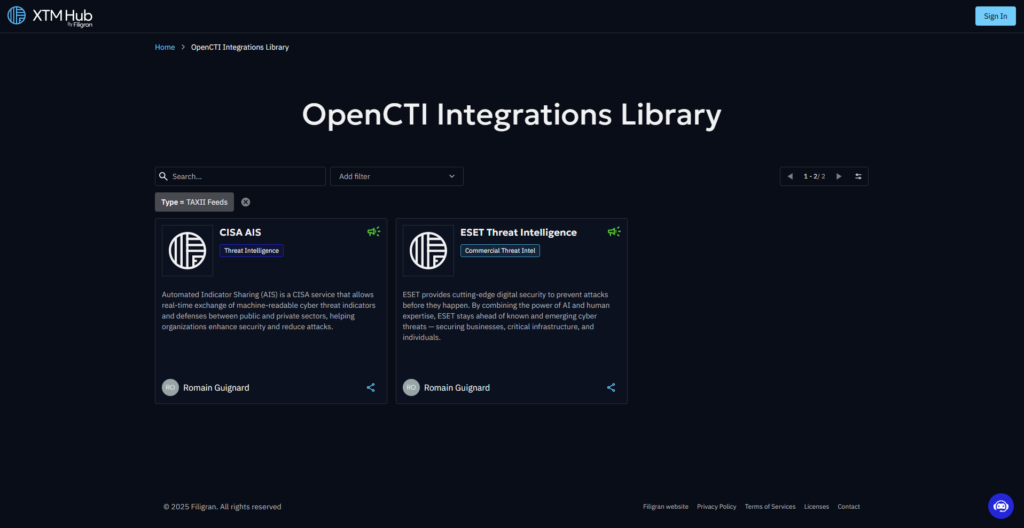Open the Filigran website footer link
This screenshot has height=528, width=1024.
[665, 507]
